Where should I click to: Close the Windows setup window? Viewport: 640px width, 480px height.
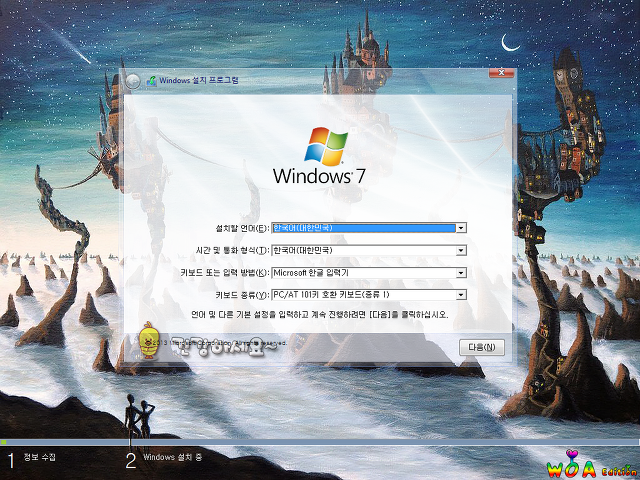(x=501, y=73)
